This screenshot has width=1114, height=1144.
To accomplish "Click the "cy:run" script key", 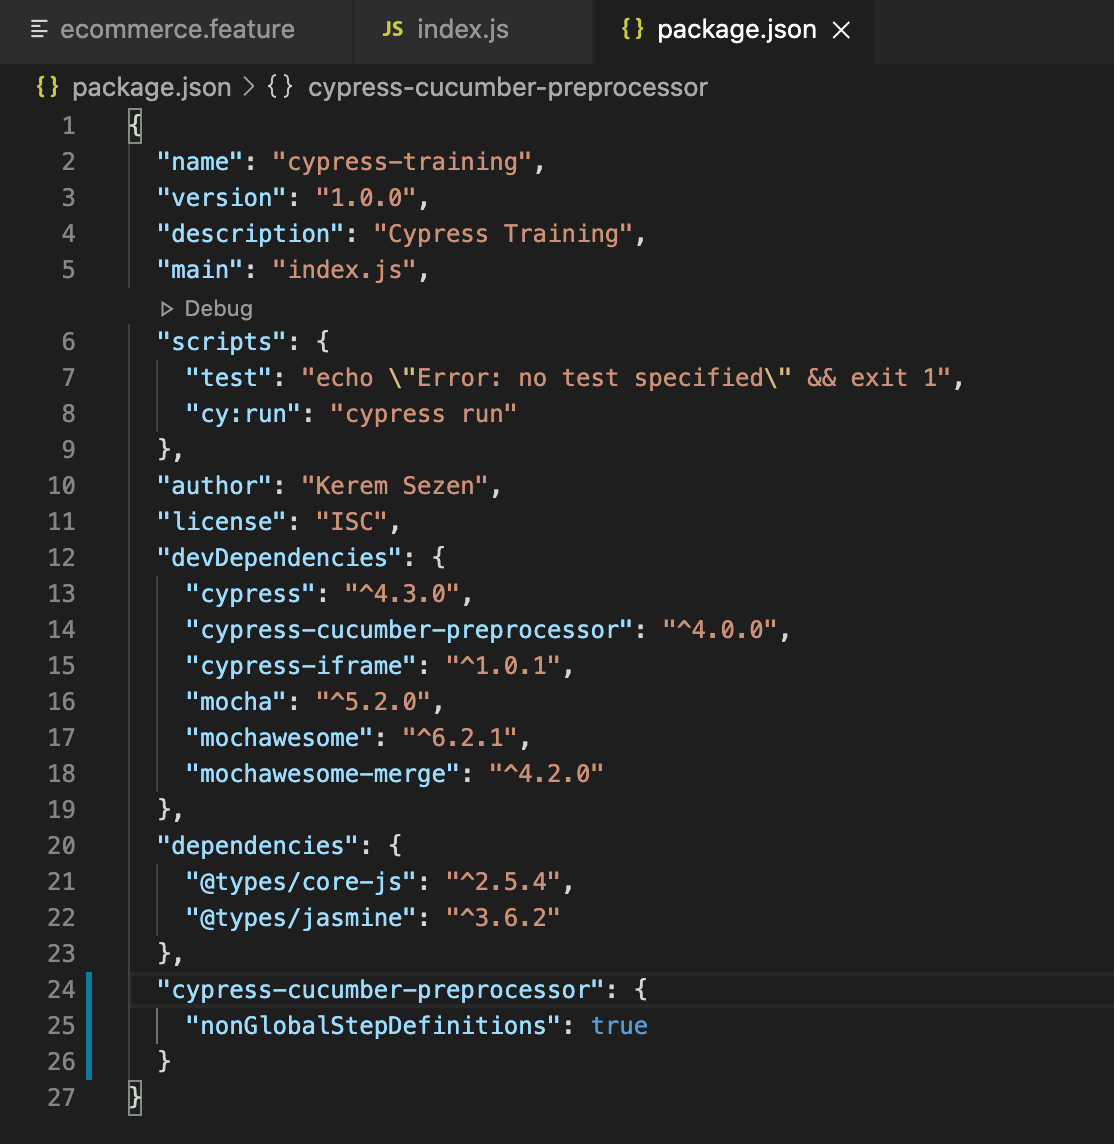I will (x=243, y=414).
